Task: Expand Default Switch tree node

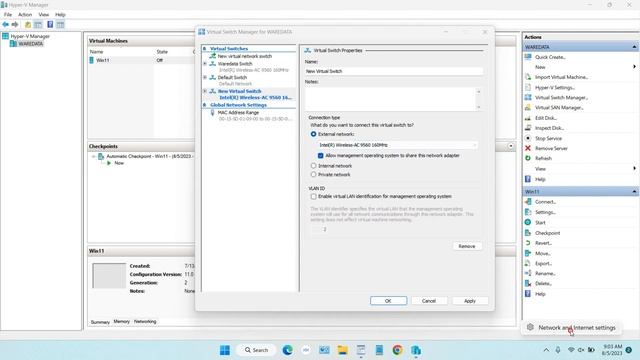Action: [x=205, y=78]
